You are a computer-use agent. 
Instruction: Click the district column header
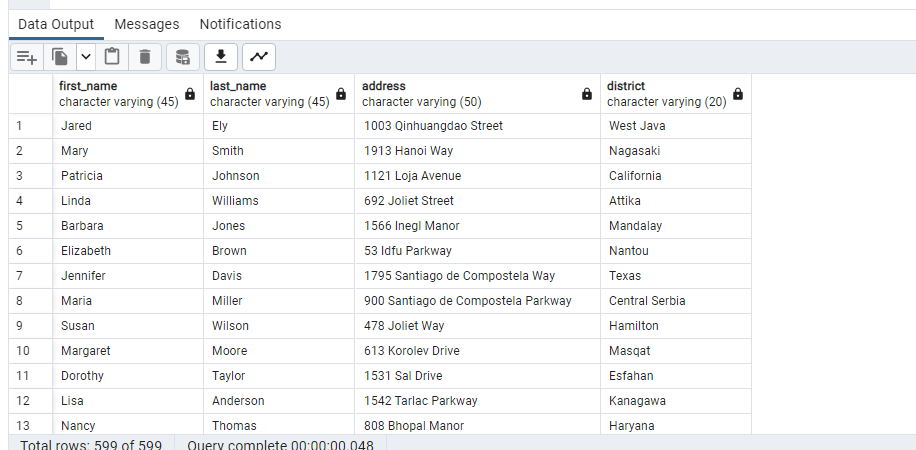coord(676,94)
